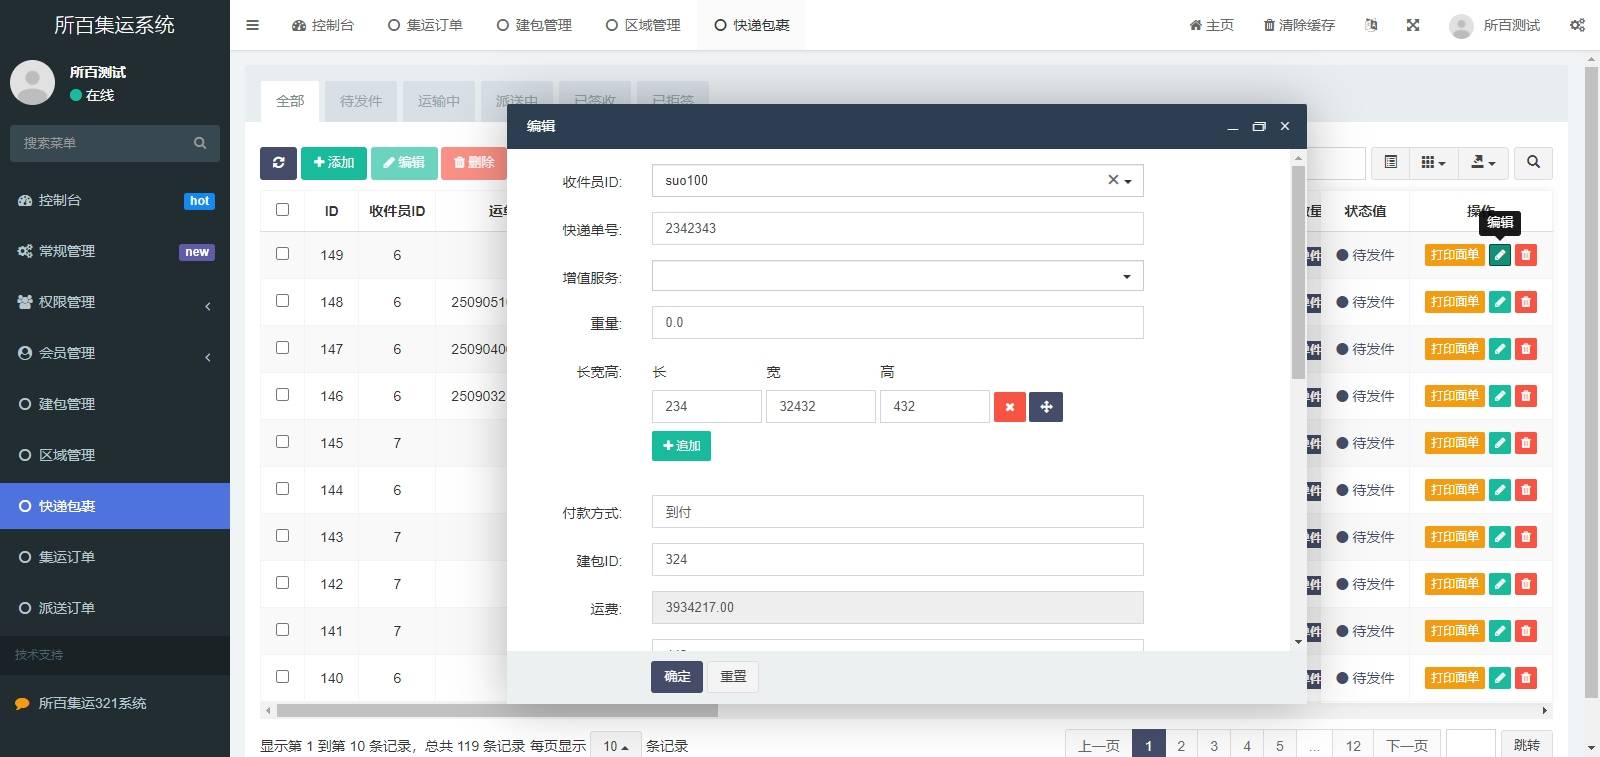Click the red remove dimension row icon
The height and width of the screenshot is (757, 1600).
(1009, 407)
